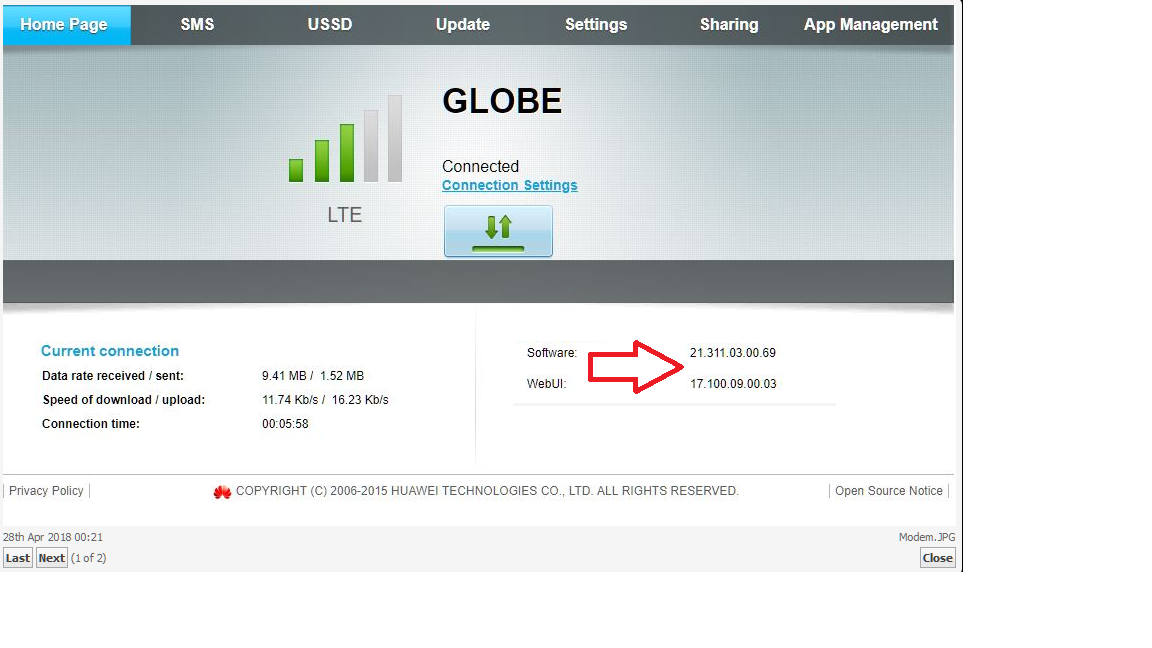This screenshot has width=1152, height=648.
Task: Click the Last image button
Action: click(18, 558)
